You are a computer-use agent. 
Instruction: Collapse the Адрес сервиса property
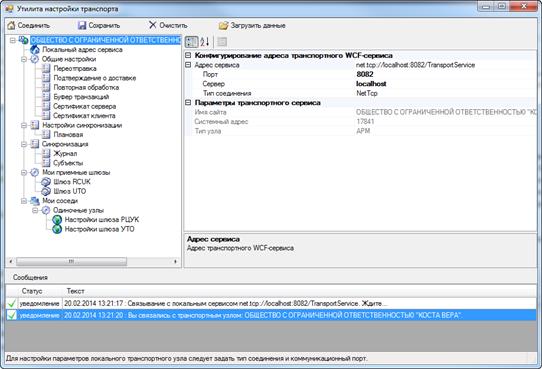point(188,65)
